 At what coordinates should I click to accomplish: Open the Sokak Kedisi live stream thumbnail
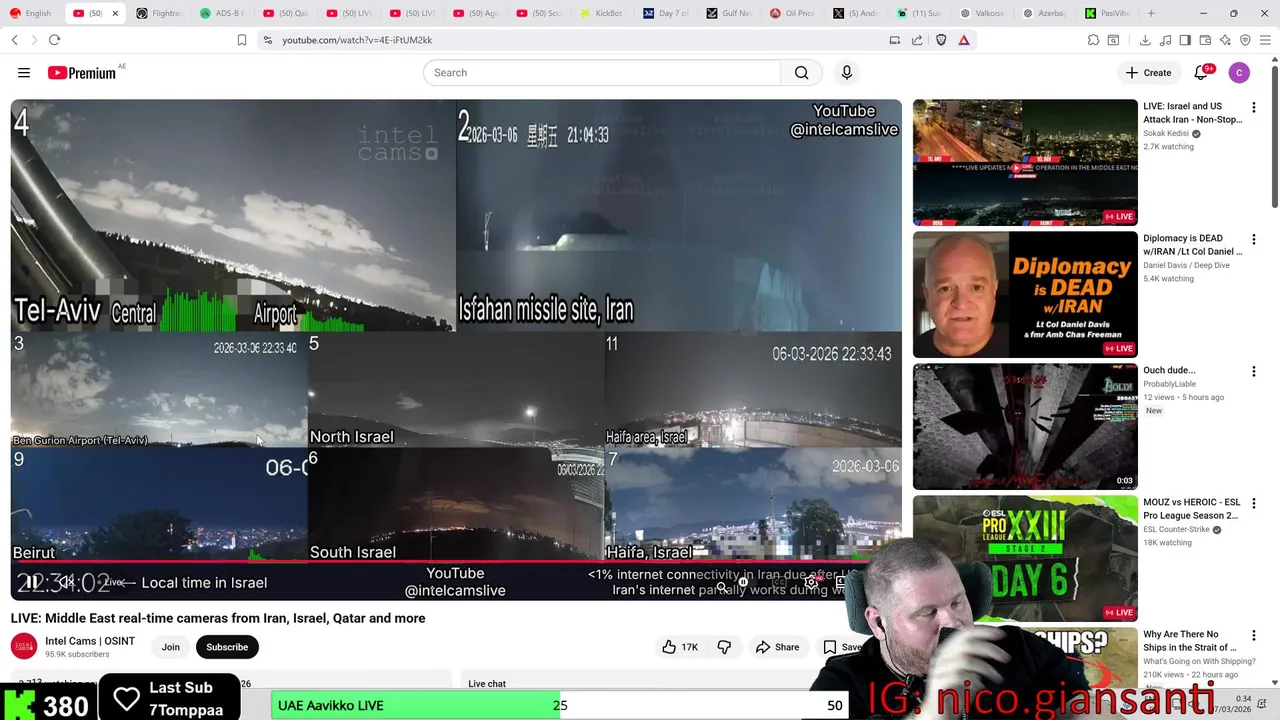(x=1025, y=162)
